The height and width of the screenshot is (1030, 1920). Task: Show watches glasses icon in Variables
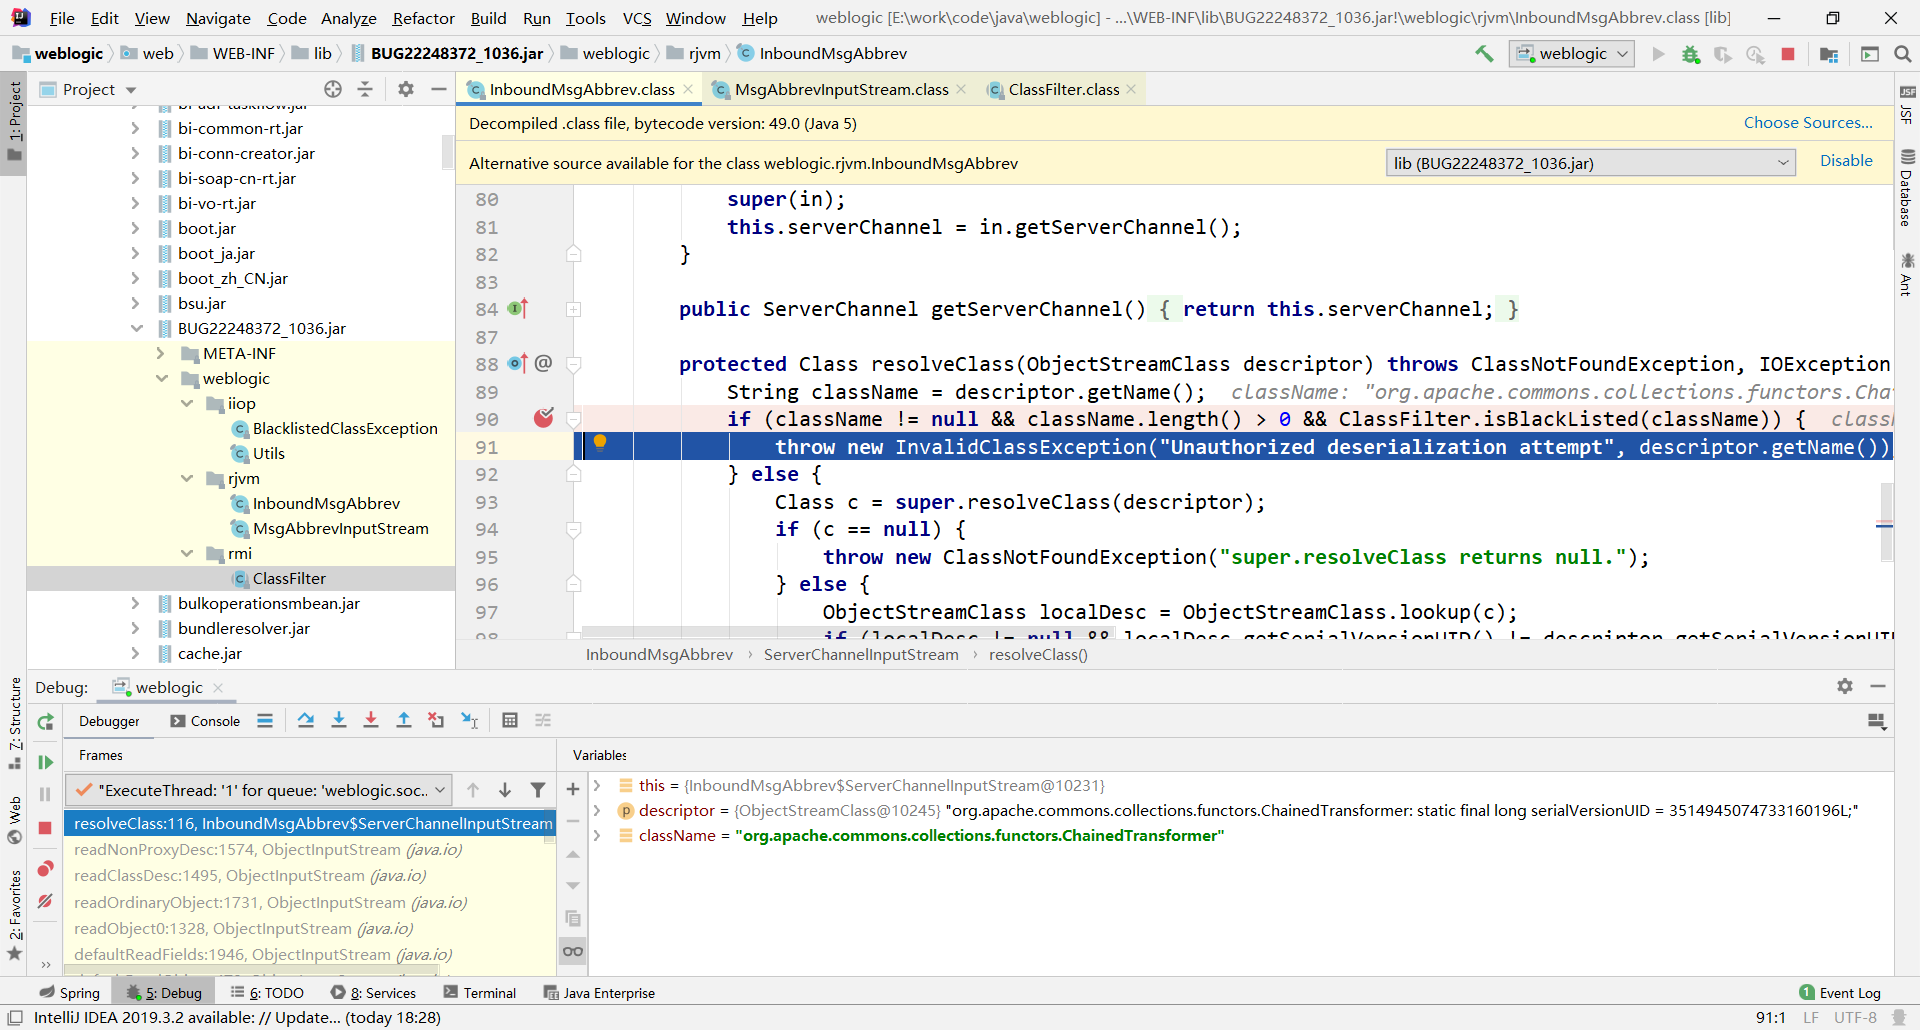pyautogui.click(x=573, y=951)
